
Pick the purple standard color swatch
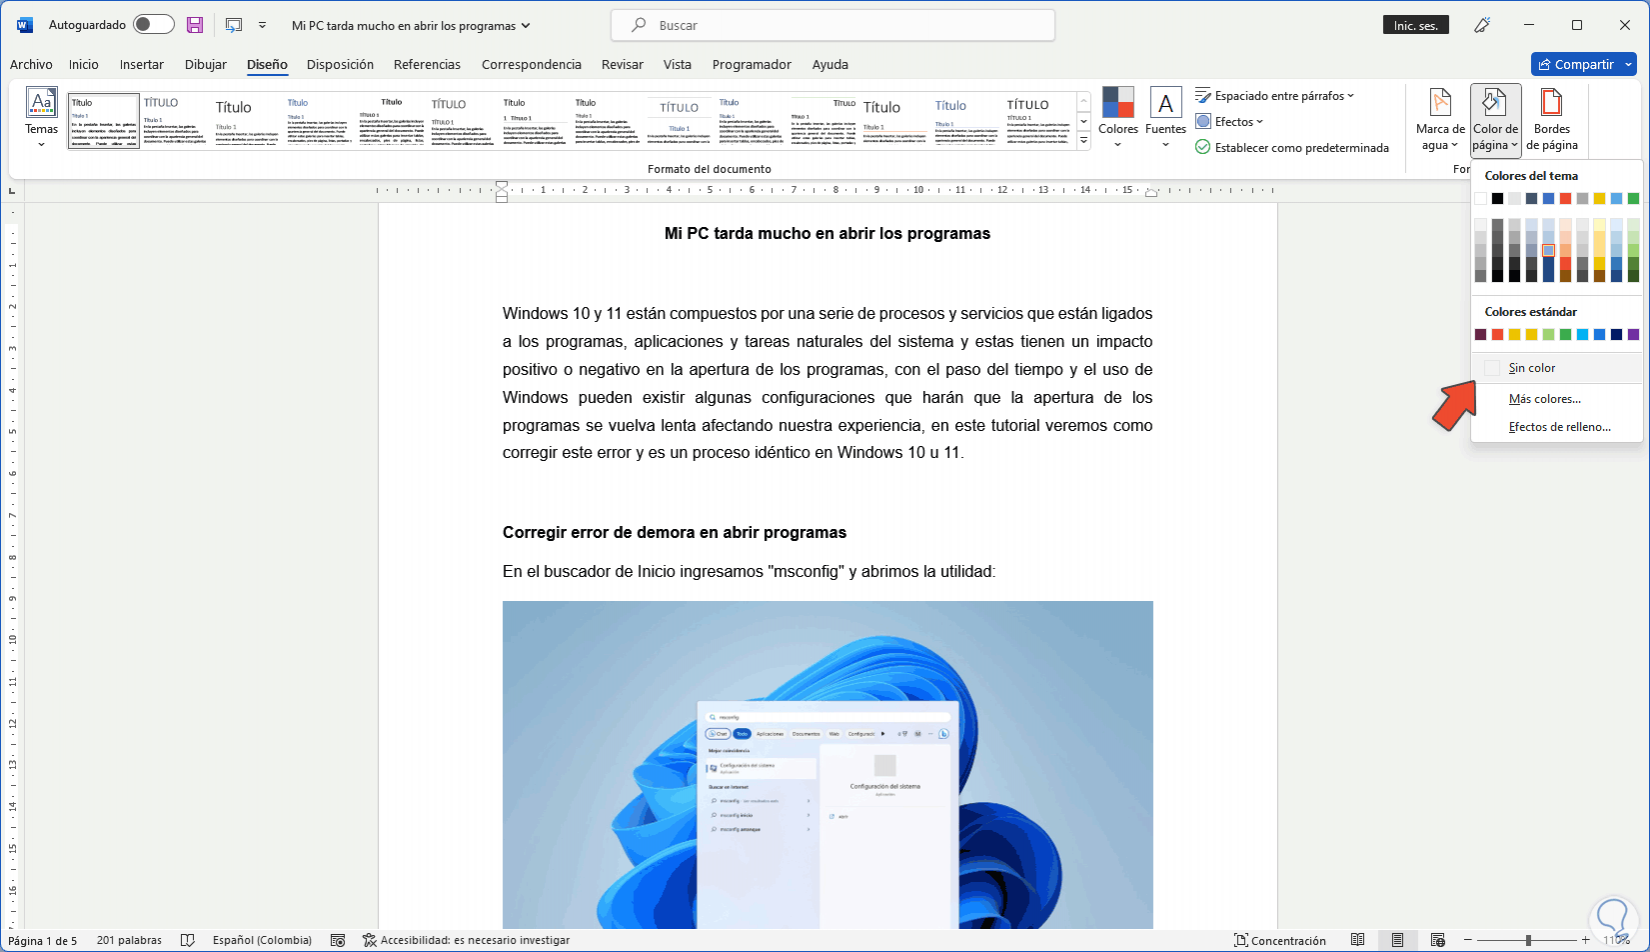coord(1633,335)
